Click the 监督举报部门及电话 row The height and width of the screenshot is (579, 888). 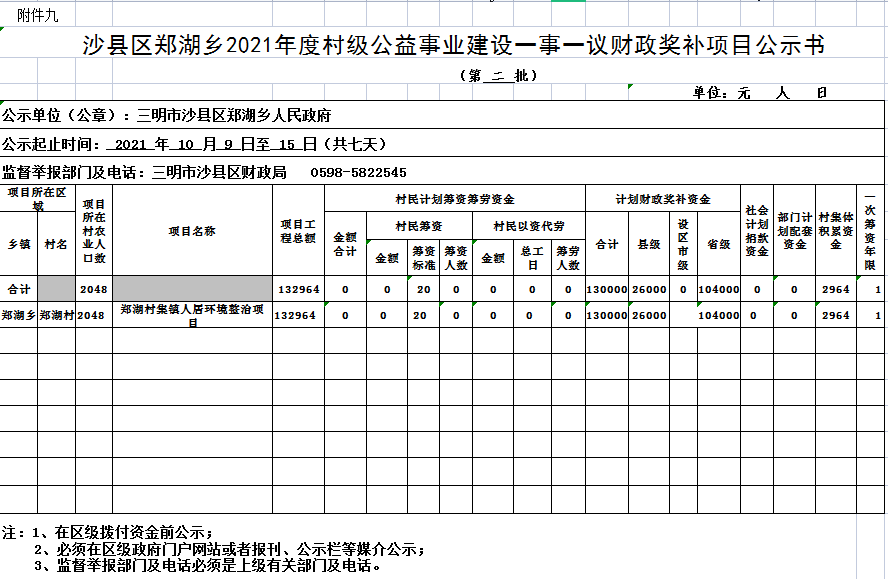(x=205, y=172)
